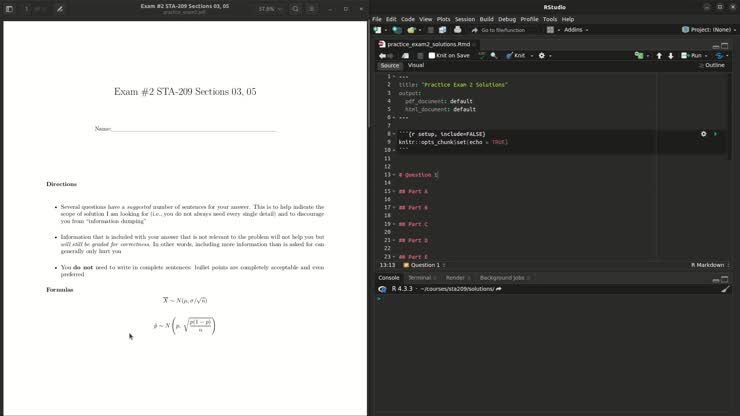Open the Profile menu
Screen dimensions: 740x416
click(529, 19)
